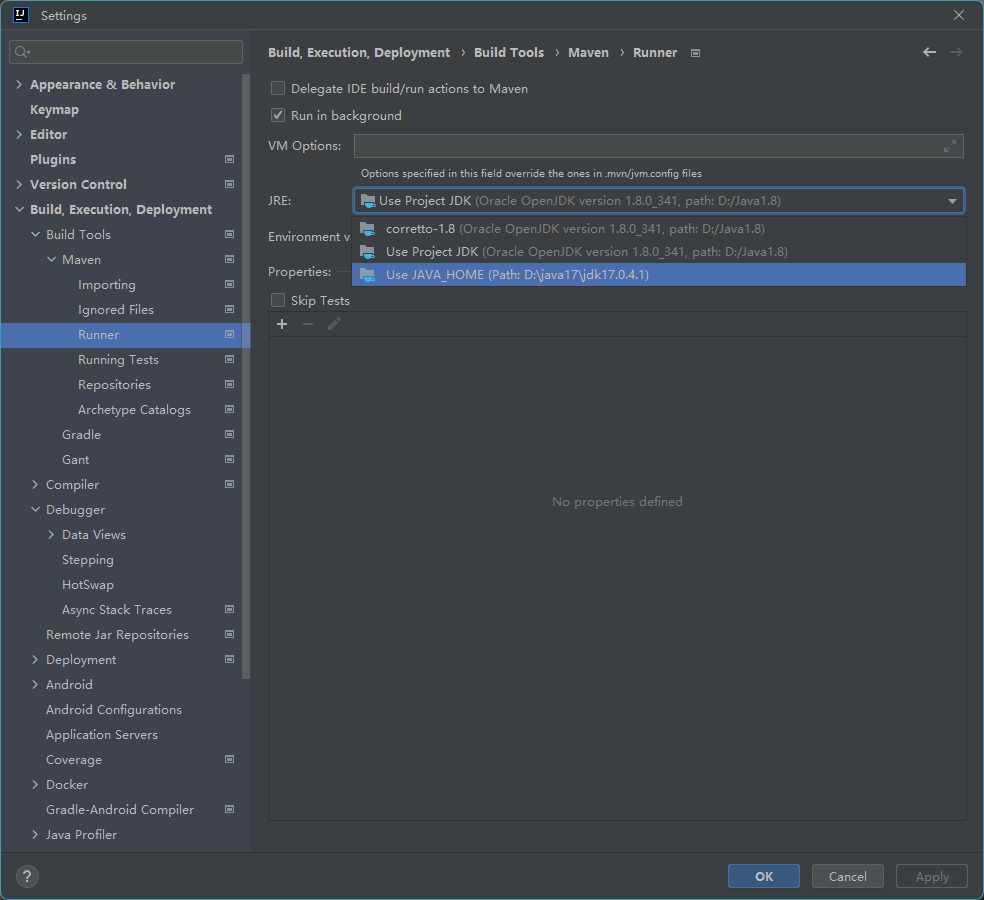Click the project-level icon beside Deployment
The width and height of the screenshot is (984, 900).
pos(230,659)
